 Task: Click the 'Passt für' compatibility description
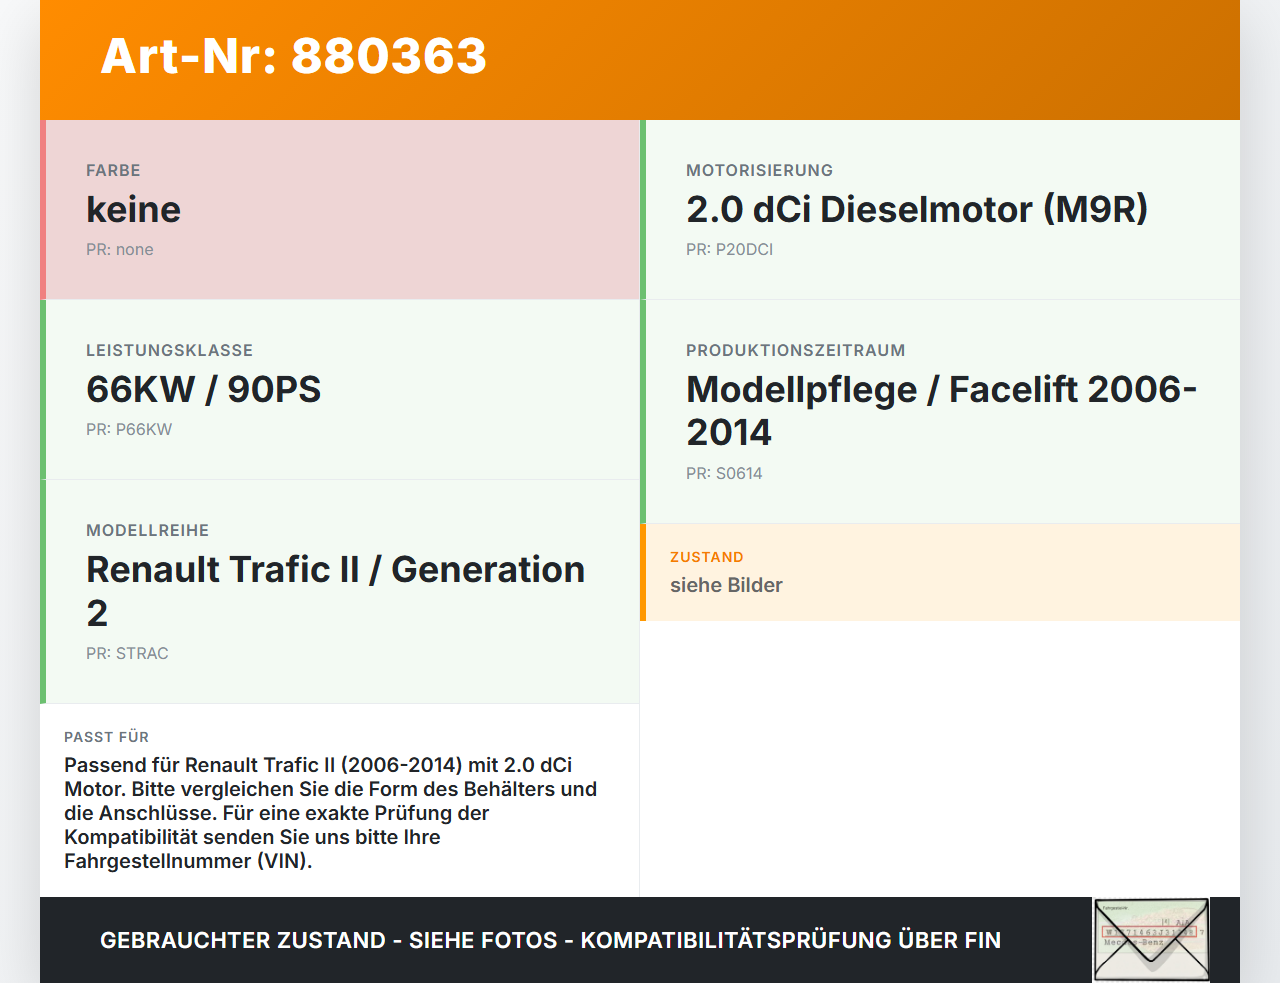[x=331, y=813]
